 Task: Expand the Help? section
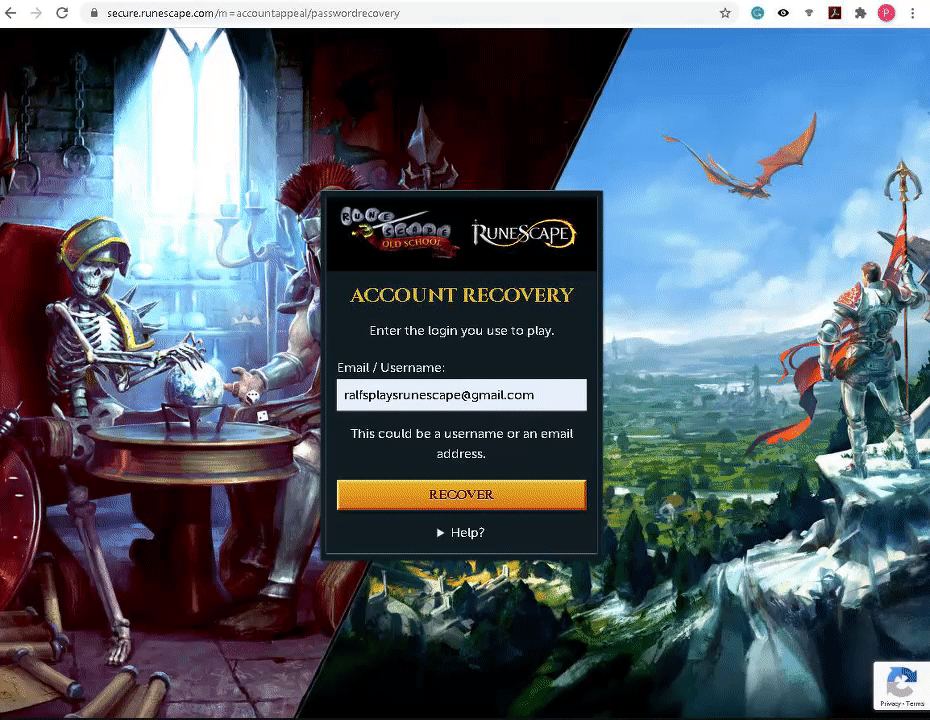(x=461, y=533)
